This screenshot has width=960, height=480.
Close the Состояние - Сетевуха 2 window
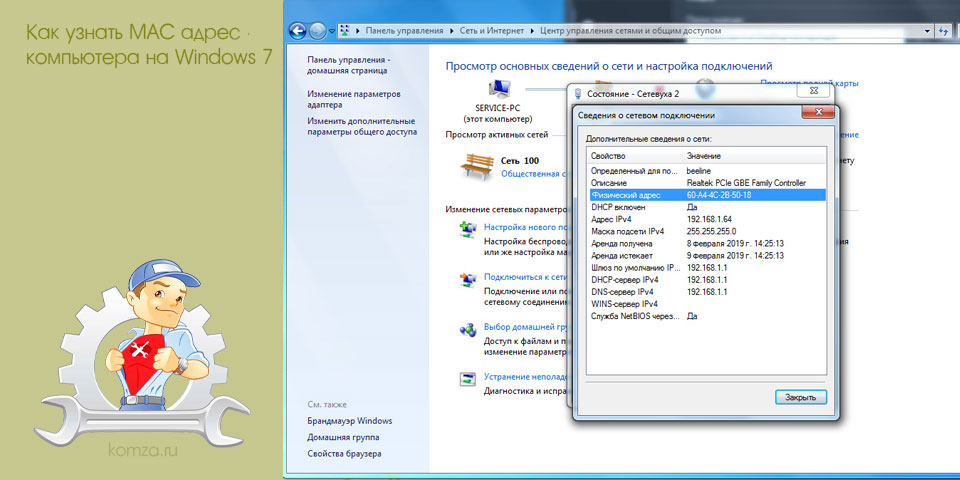point(814,91)
